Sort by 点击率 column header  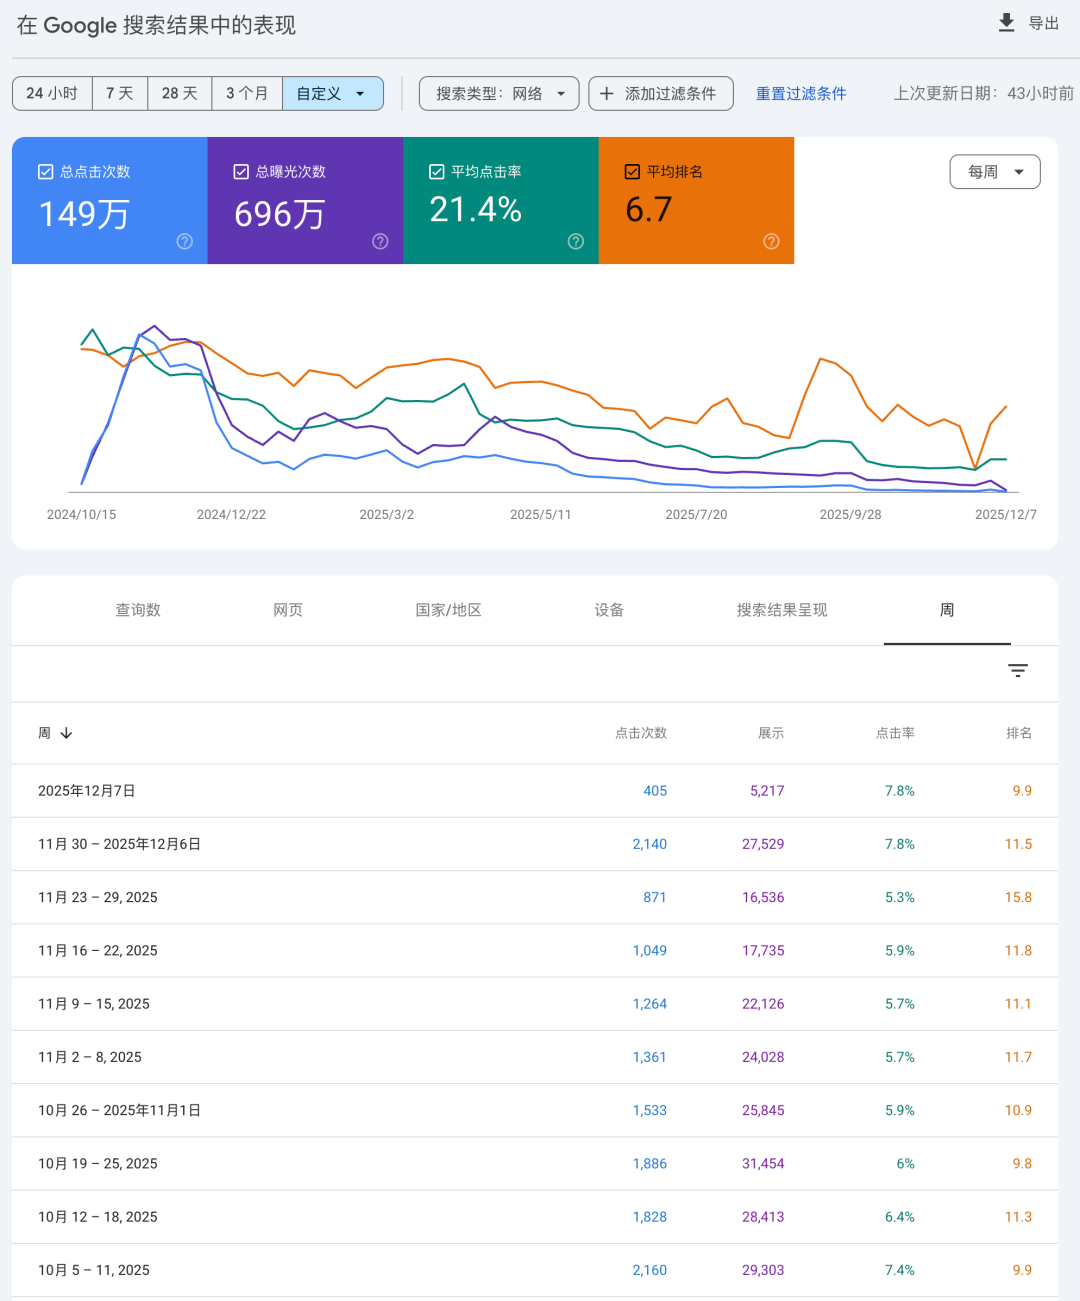pyautogui.click(x=895, y=733)
